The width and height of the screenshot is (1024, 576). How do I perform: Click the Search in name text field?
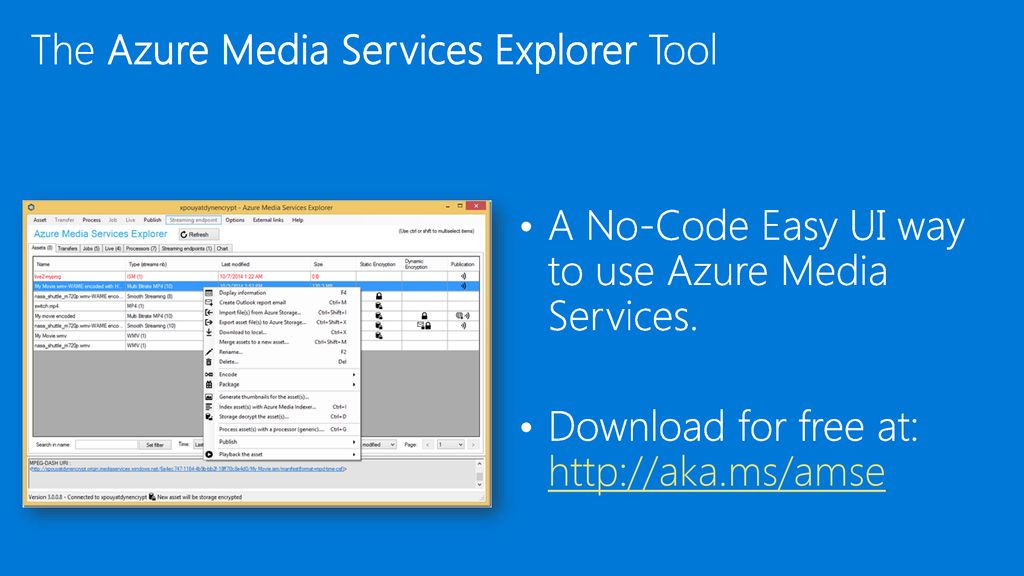[x=106, y=445]
